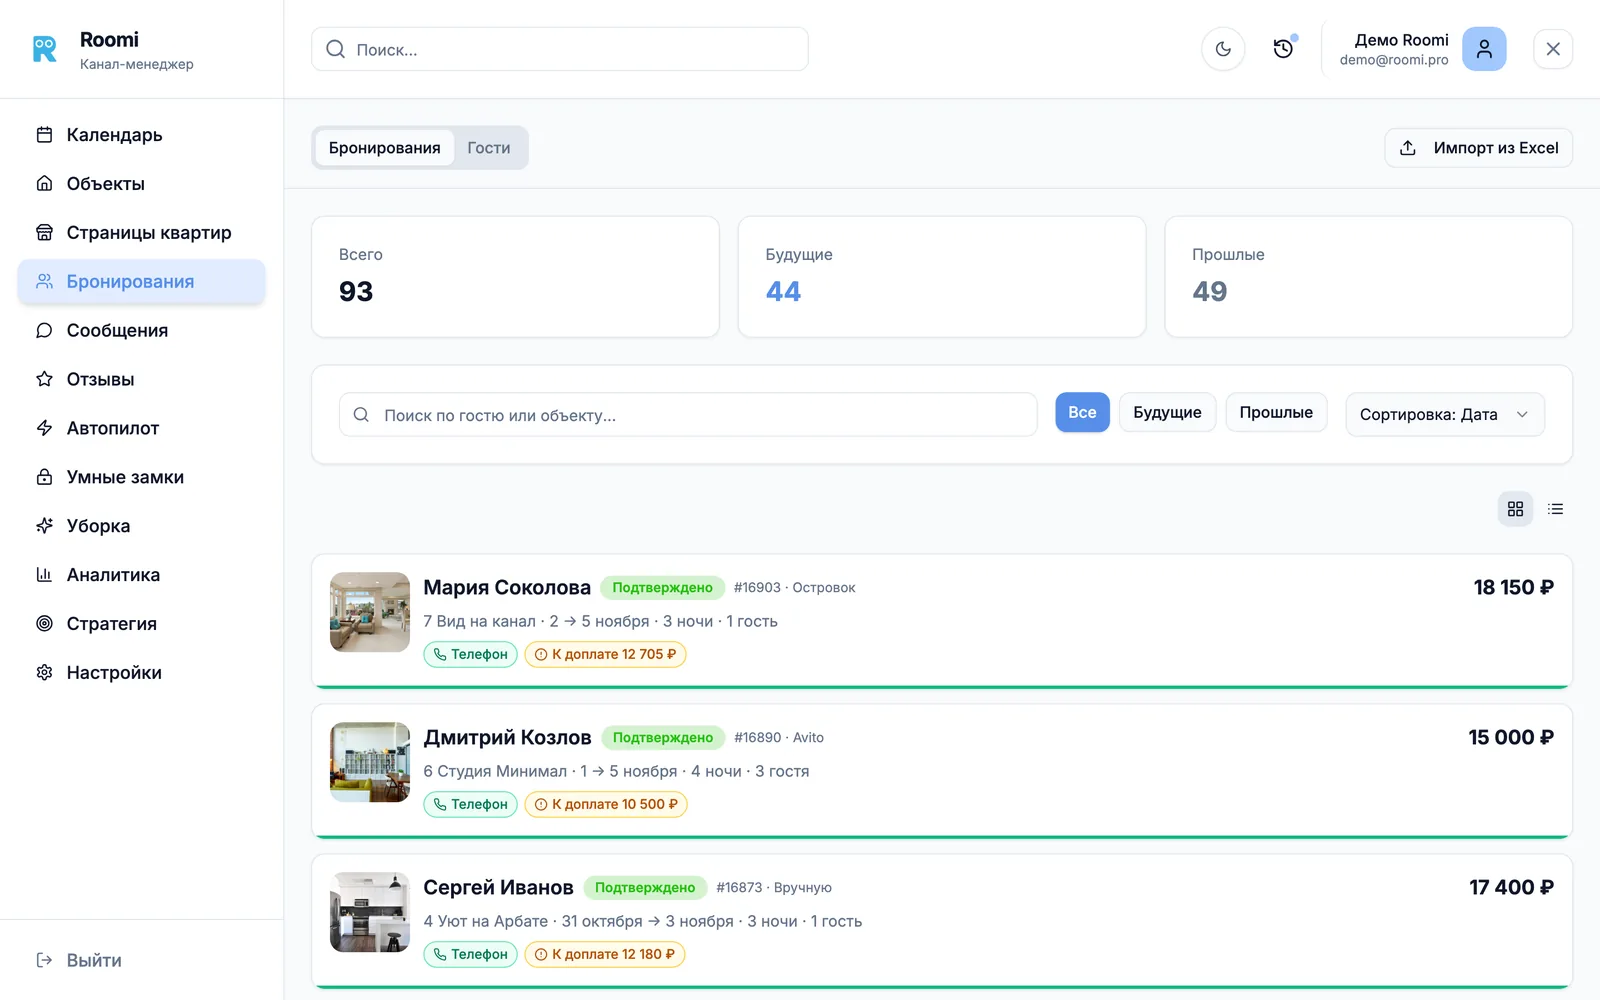Switch to list view
Viewport: 1600px width, 1000px height.
click(1555, 509)
